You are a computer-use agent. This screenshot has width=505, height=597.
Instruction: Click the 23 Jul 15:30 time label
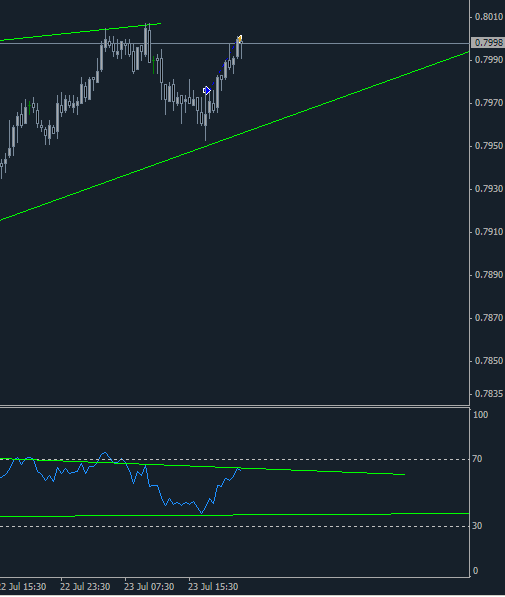tap(213, 587)
